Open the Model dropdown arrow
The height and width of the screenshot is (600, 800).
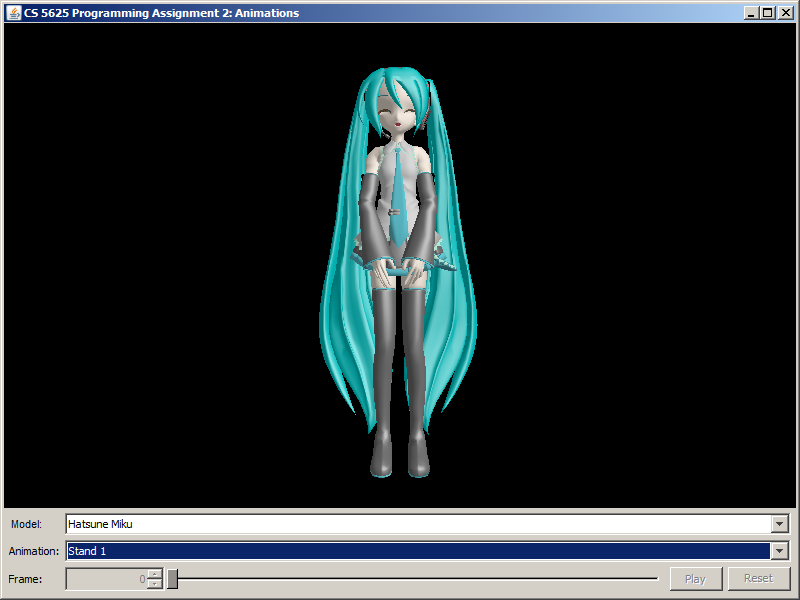coord(780,524)
